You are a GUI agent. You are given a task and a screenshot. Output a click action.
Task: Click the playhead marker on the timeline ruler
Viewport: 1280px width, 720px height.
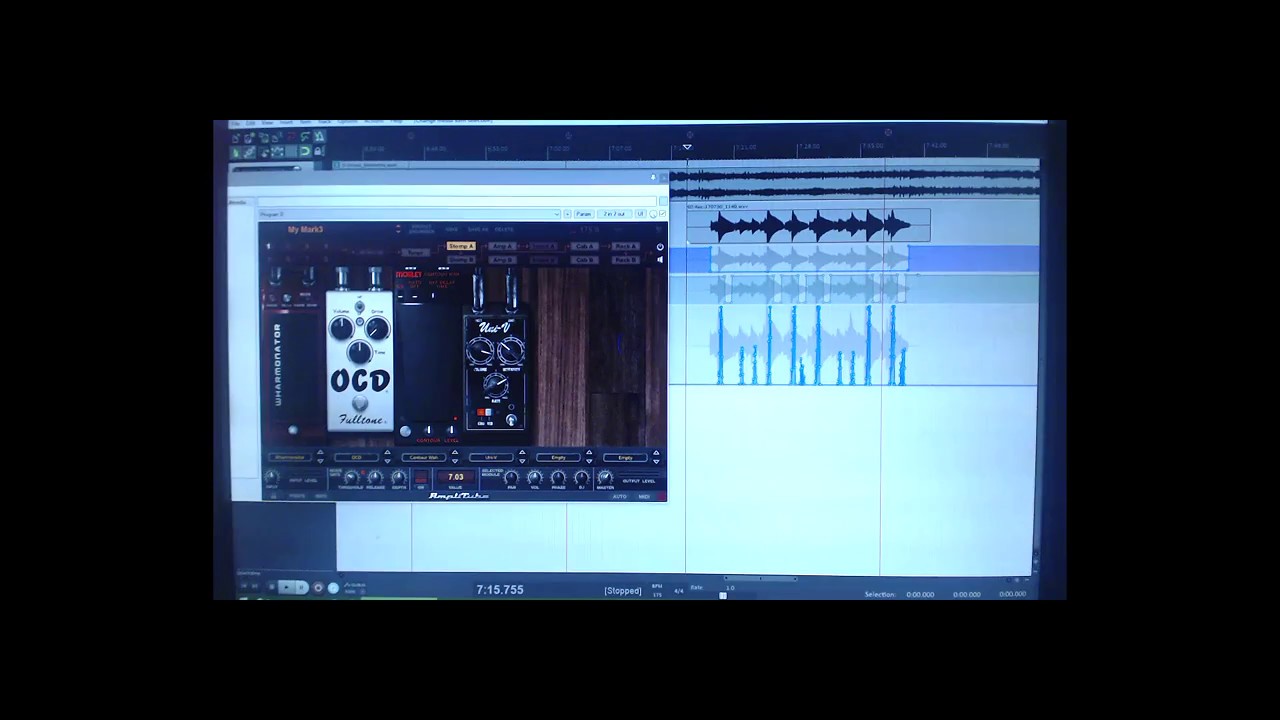pyautogui.click(x=687, y=147)
